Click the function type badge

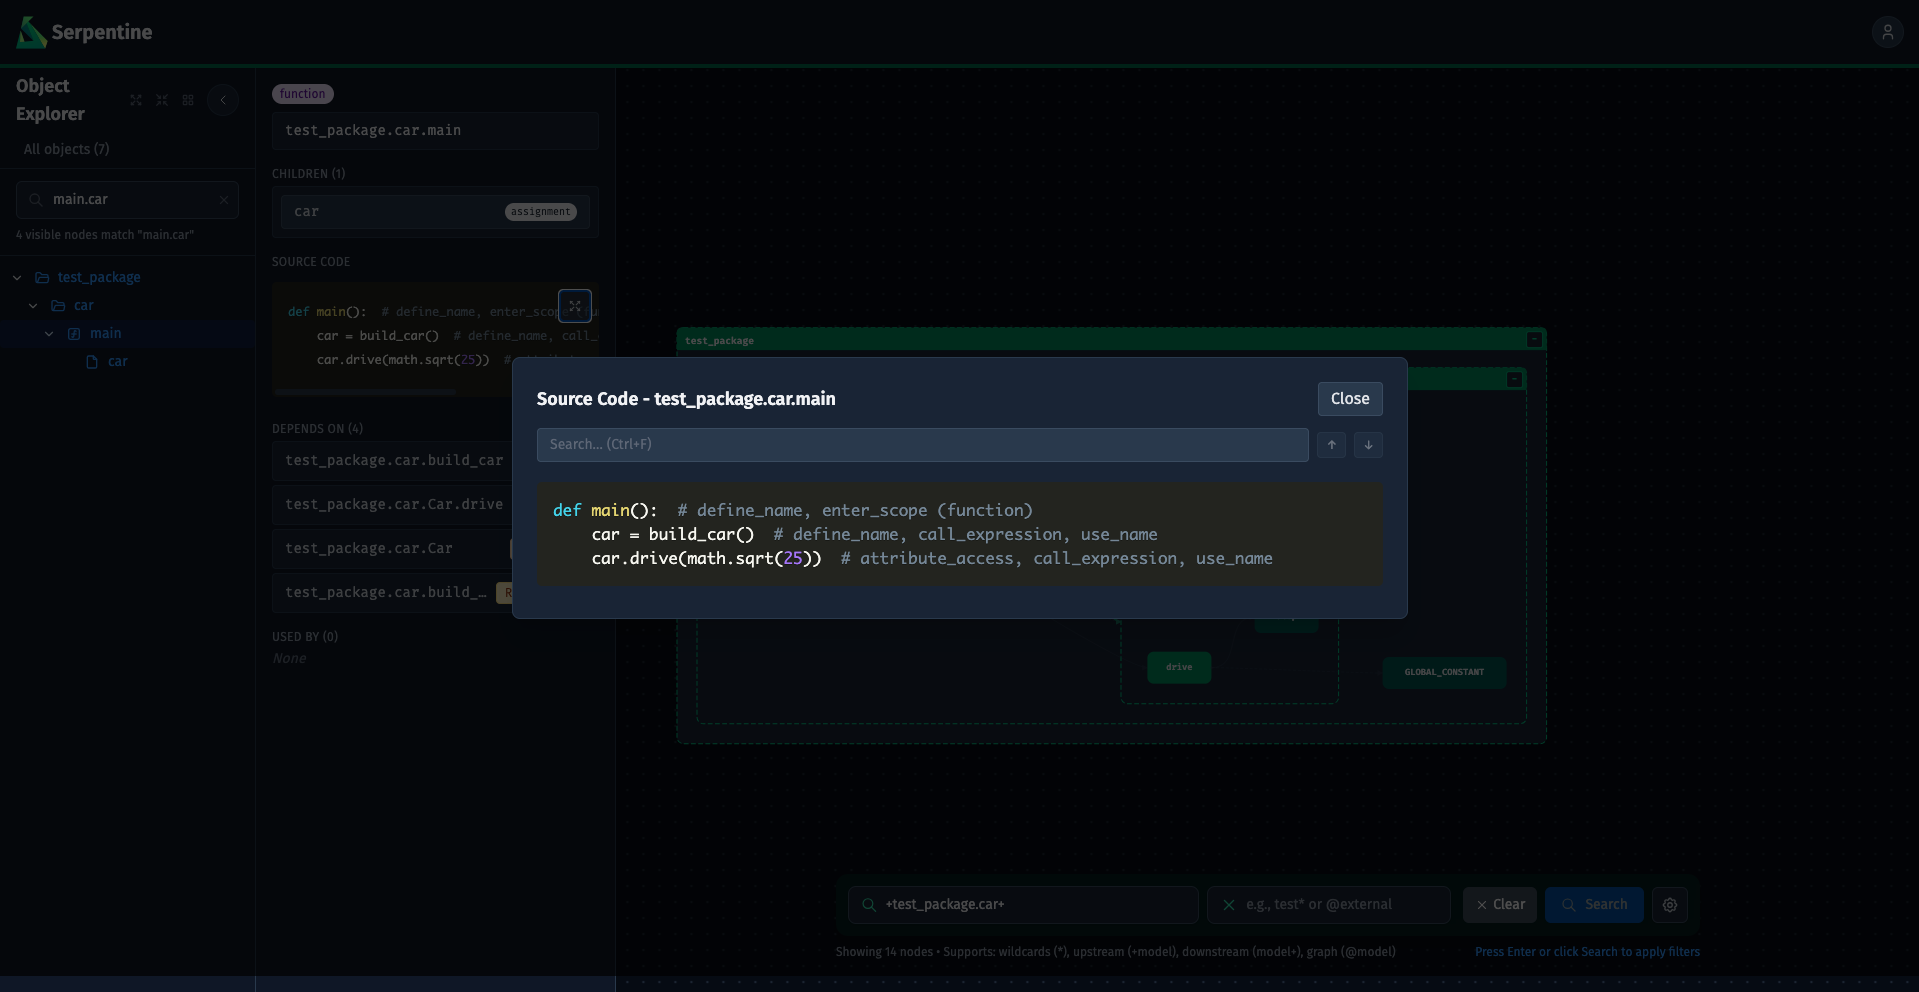click(303, 94)
